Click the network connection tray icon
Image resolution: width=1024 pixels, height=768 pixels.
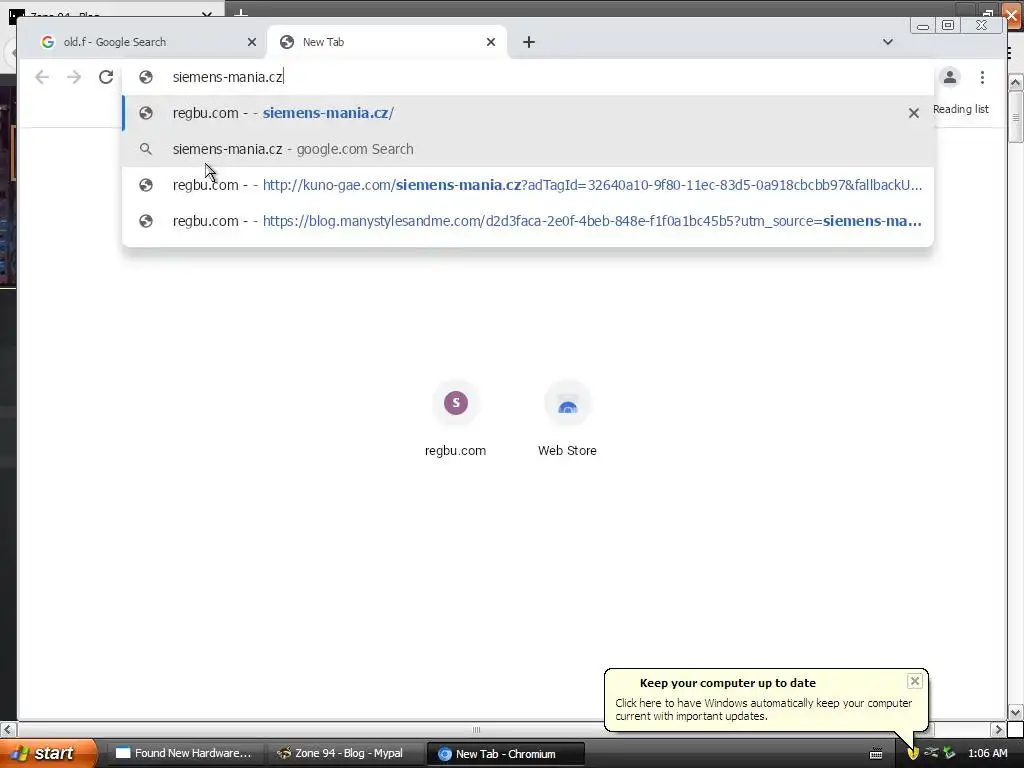(x=931, y=754)
